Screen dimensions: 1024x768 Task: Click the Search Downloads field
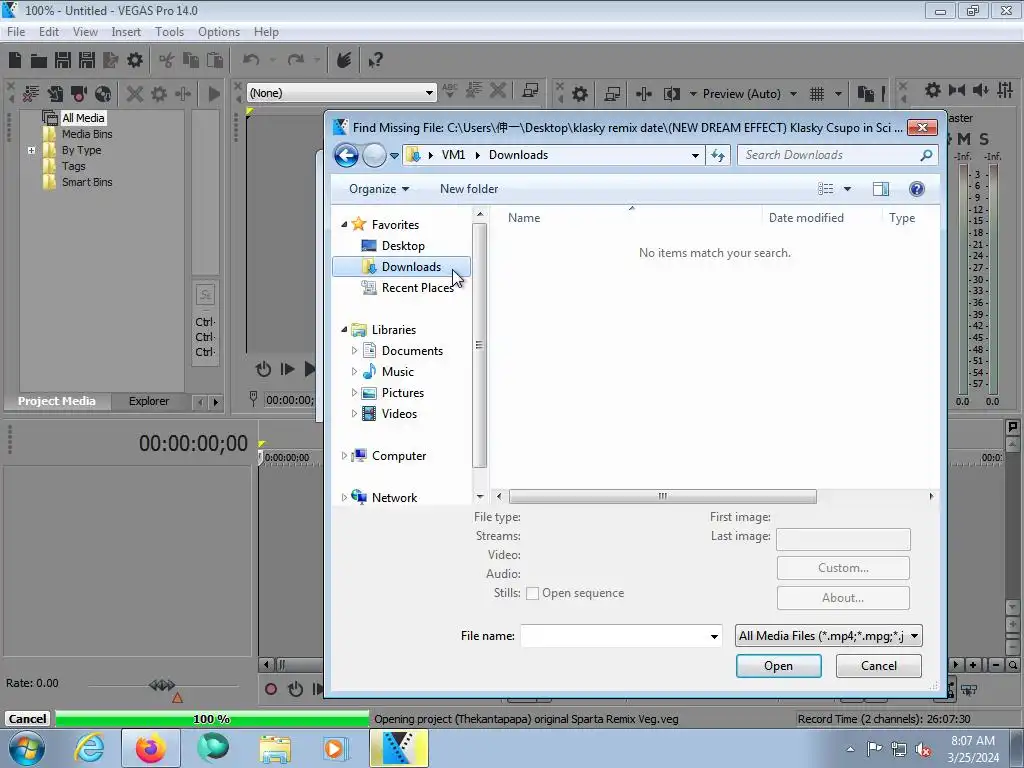(x=838, y=155)
